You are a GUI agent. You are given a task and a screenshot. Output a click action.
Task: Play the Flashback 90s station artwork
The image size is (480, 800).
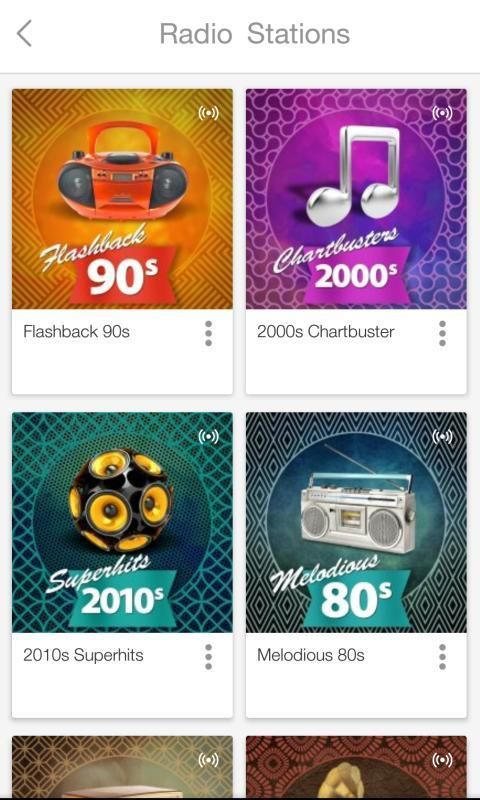click(122, 199)
